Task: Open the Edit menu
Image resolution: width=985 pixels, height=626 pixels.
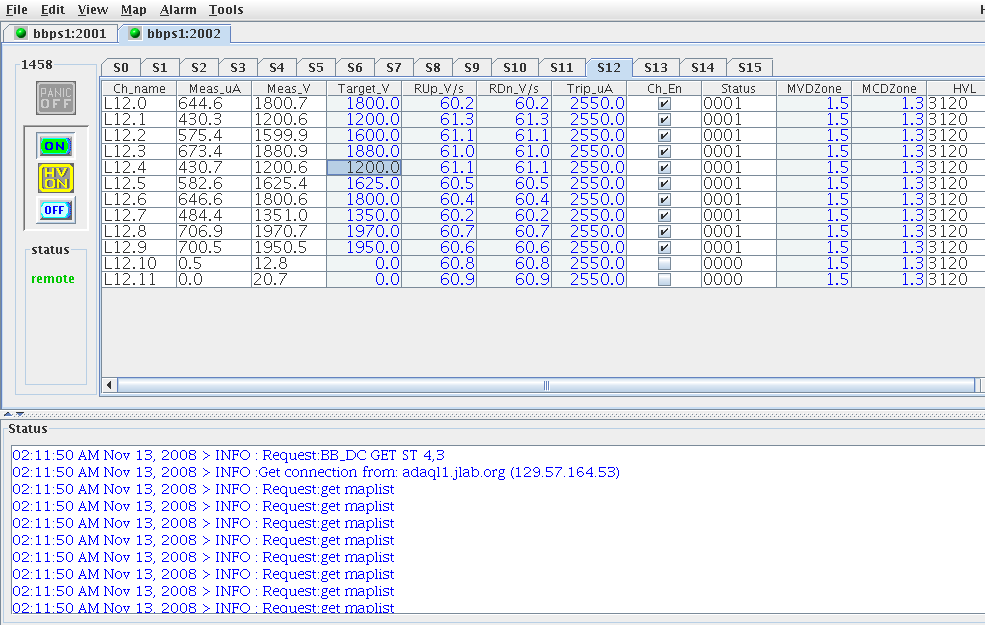Action: pyautogui.click(x=53, y=9)
